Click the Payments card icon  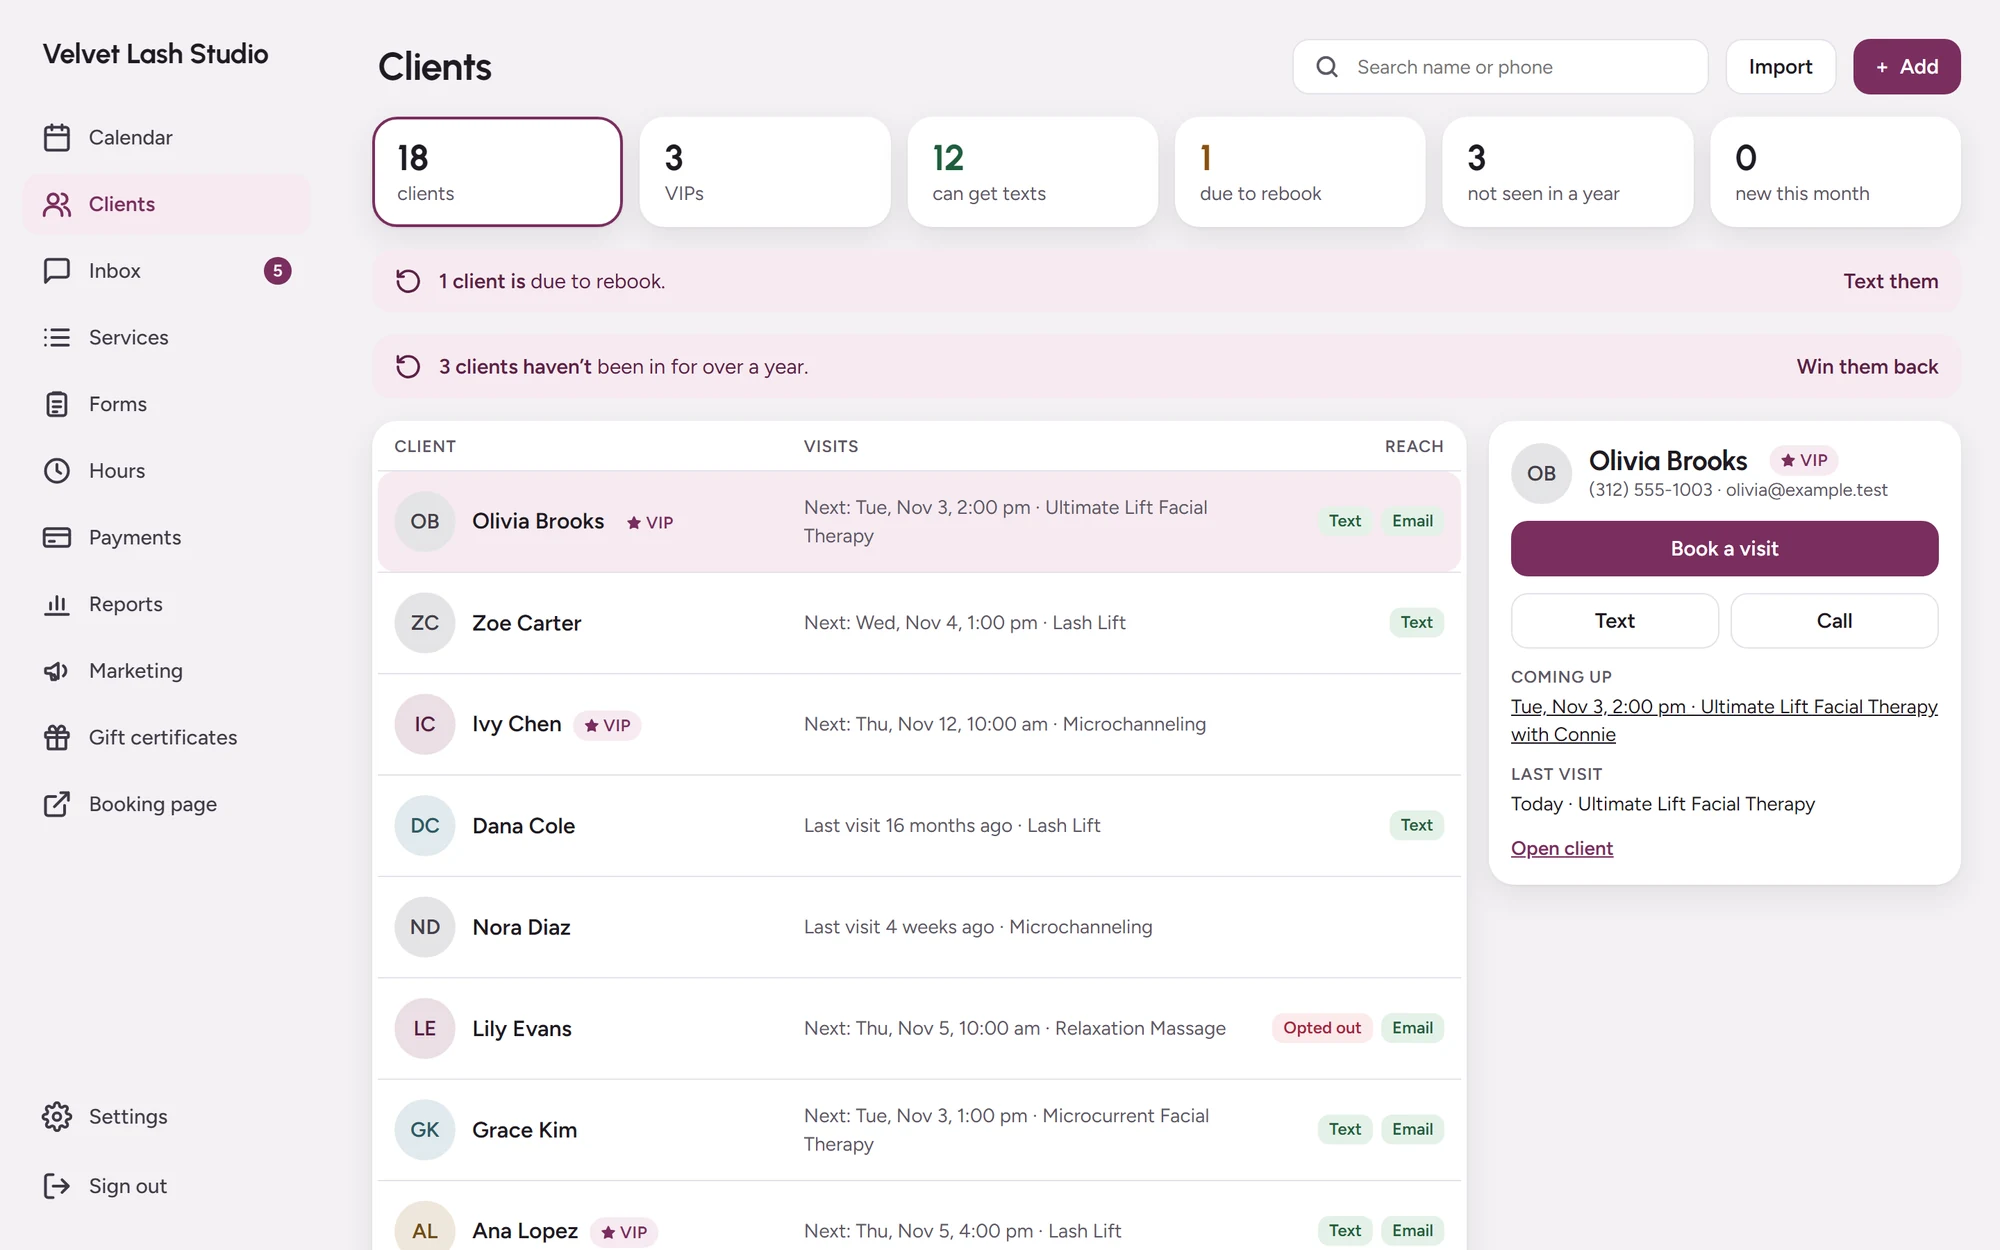[x=57, y=537]
